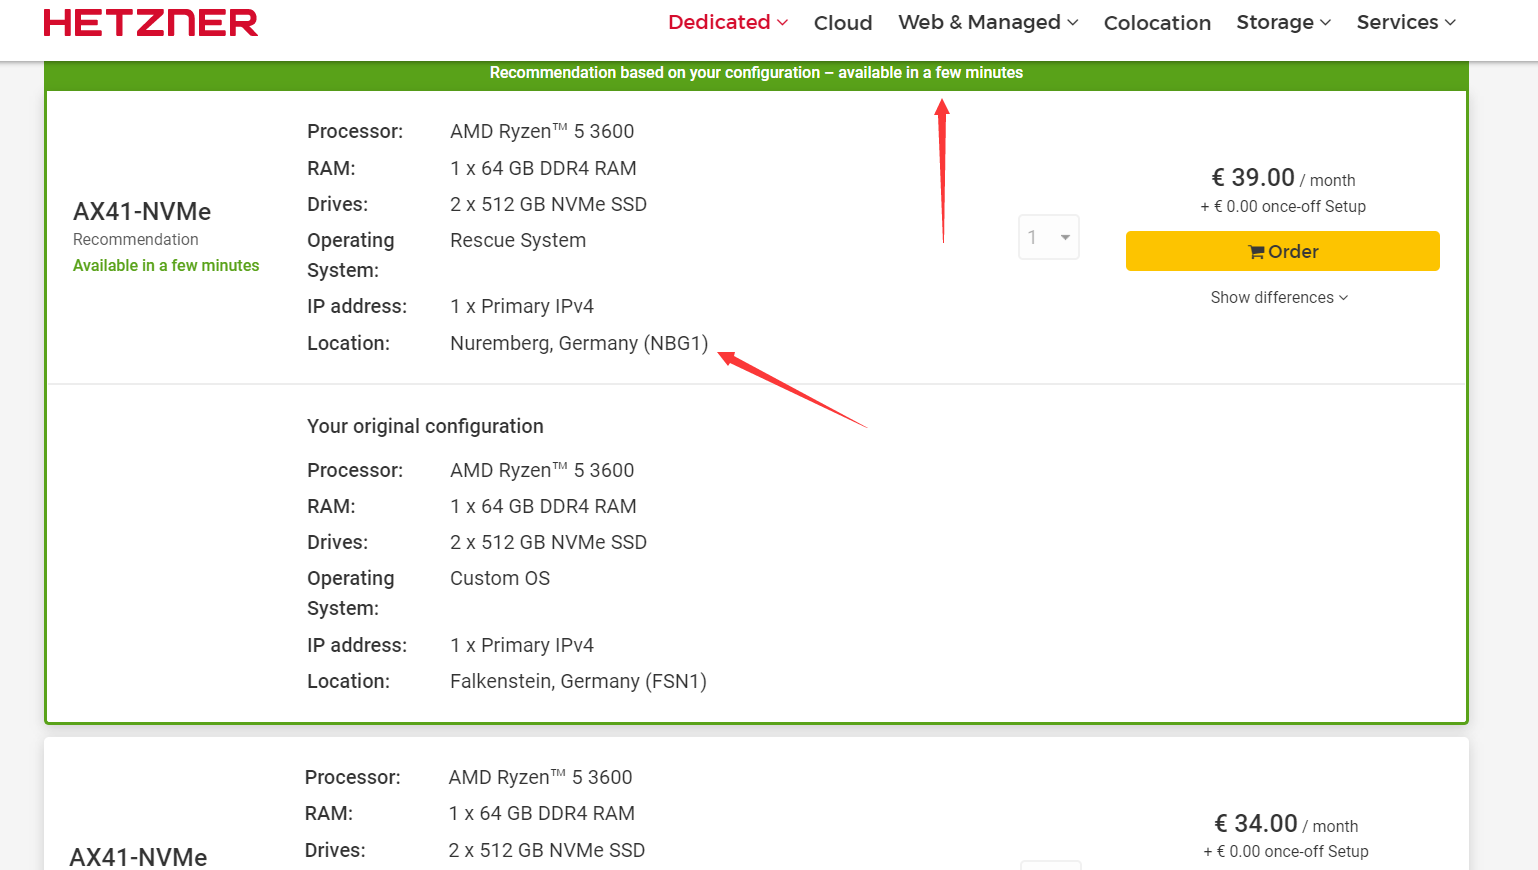This screenshot has height=870, width=1538.
Task: Expand Show differences
Action: (1279, 297)
